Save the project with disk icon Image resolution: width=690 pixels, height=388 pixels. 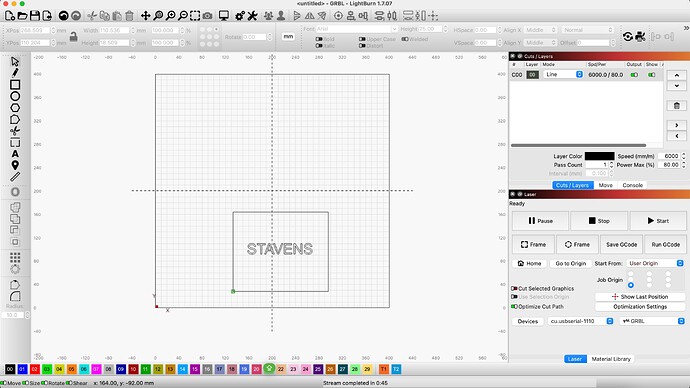tap(34, 16)
